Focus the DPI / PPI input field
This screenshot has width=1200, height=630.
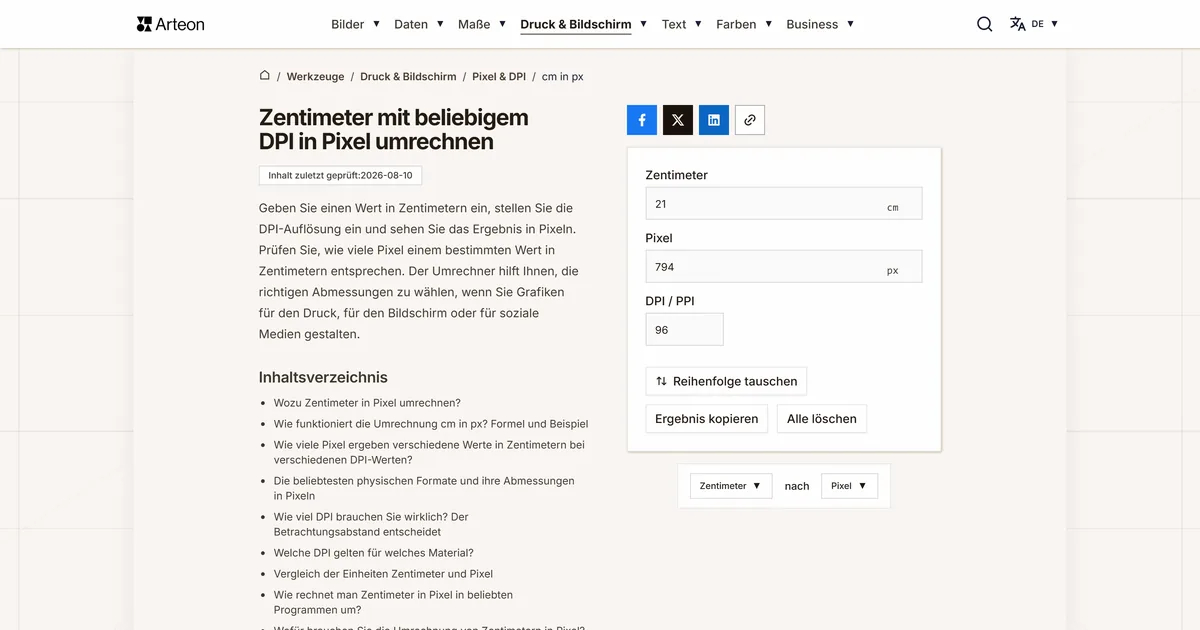pos(685,330)
